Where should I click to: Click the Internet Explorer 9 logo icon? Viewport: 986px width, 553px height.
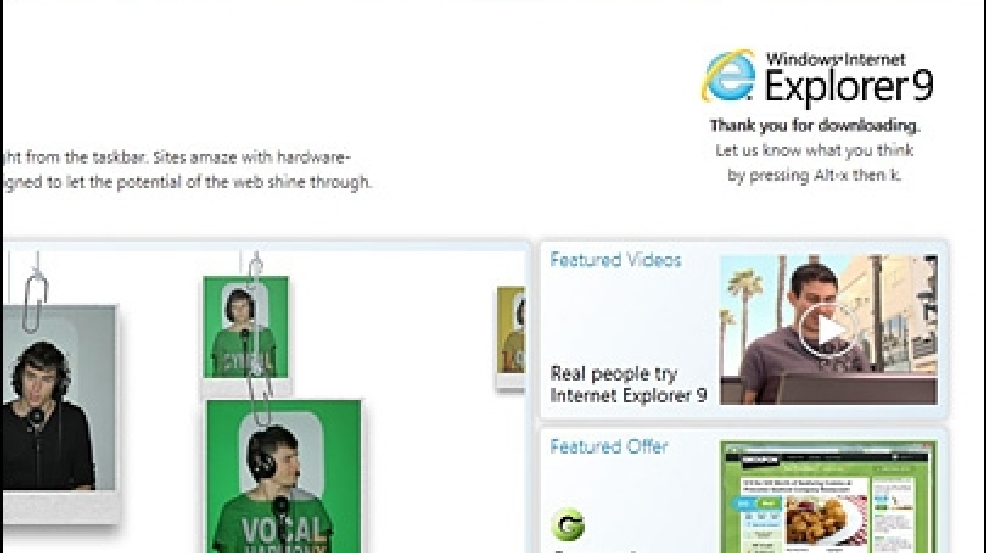[x=729, y=77]
